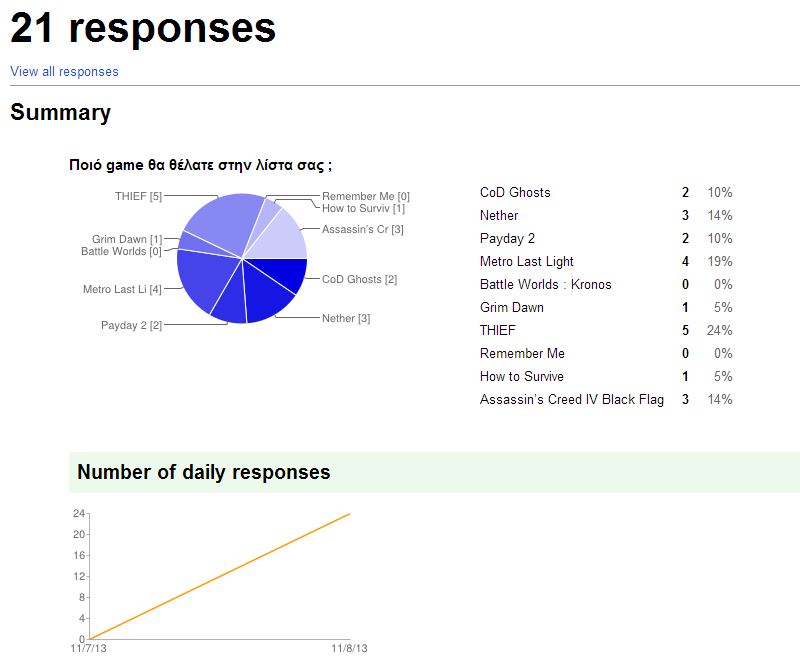This screenshot has height=666, width=800.
Task: Click the count 3 beside Assassin's Creed IV
Action: tap(686, 399)
